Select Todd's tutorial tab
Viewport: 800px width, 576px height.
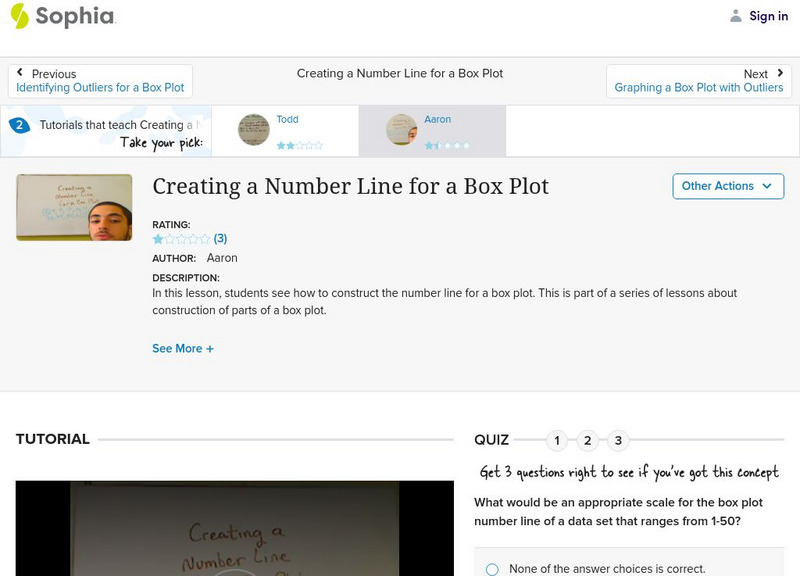(x=286, y=131)
